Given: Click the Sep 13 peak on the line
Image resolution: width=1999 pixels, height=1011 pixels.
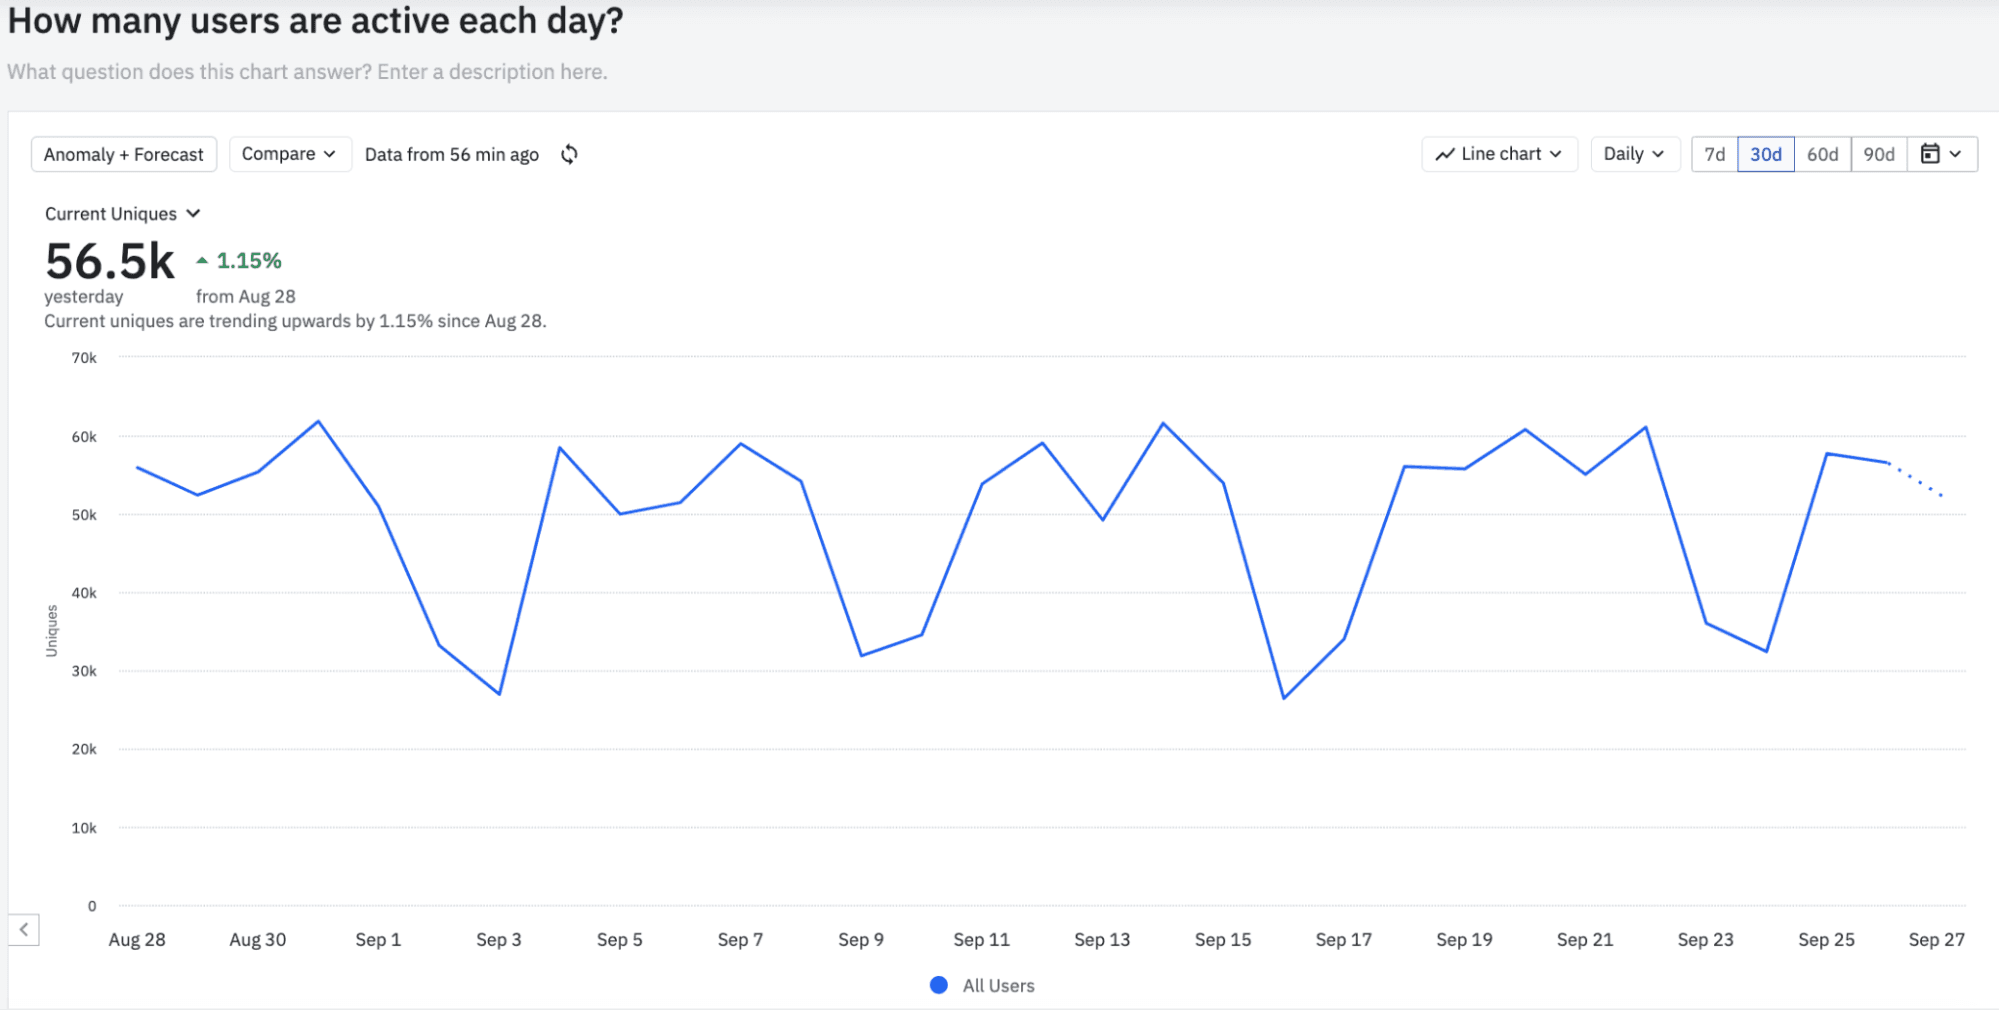Looking at the screenshot, I should click(1161, 424).
